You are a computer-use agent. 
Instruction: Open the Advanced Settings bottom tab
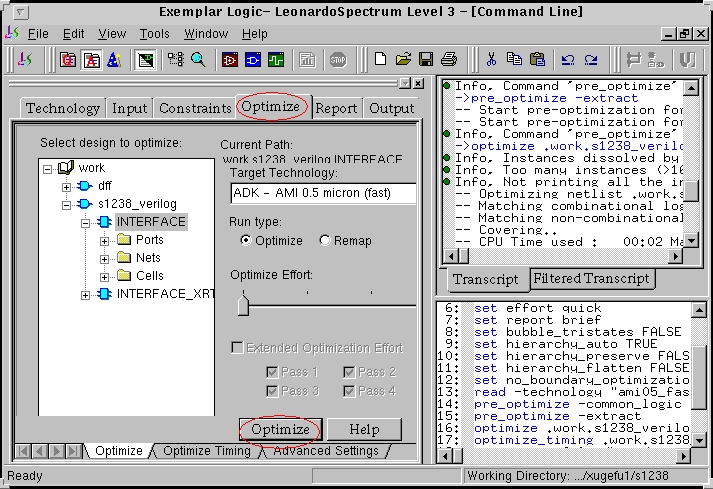point(326,451)
